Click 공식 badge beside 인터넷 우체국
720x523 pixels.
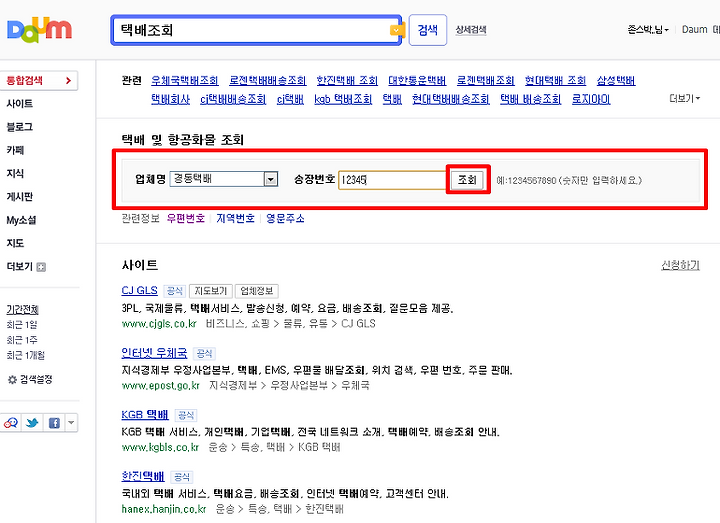click(204, 354)
